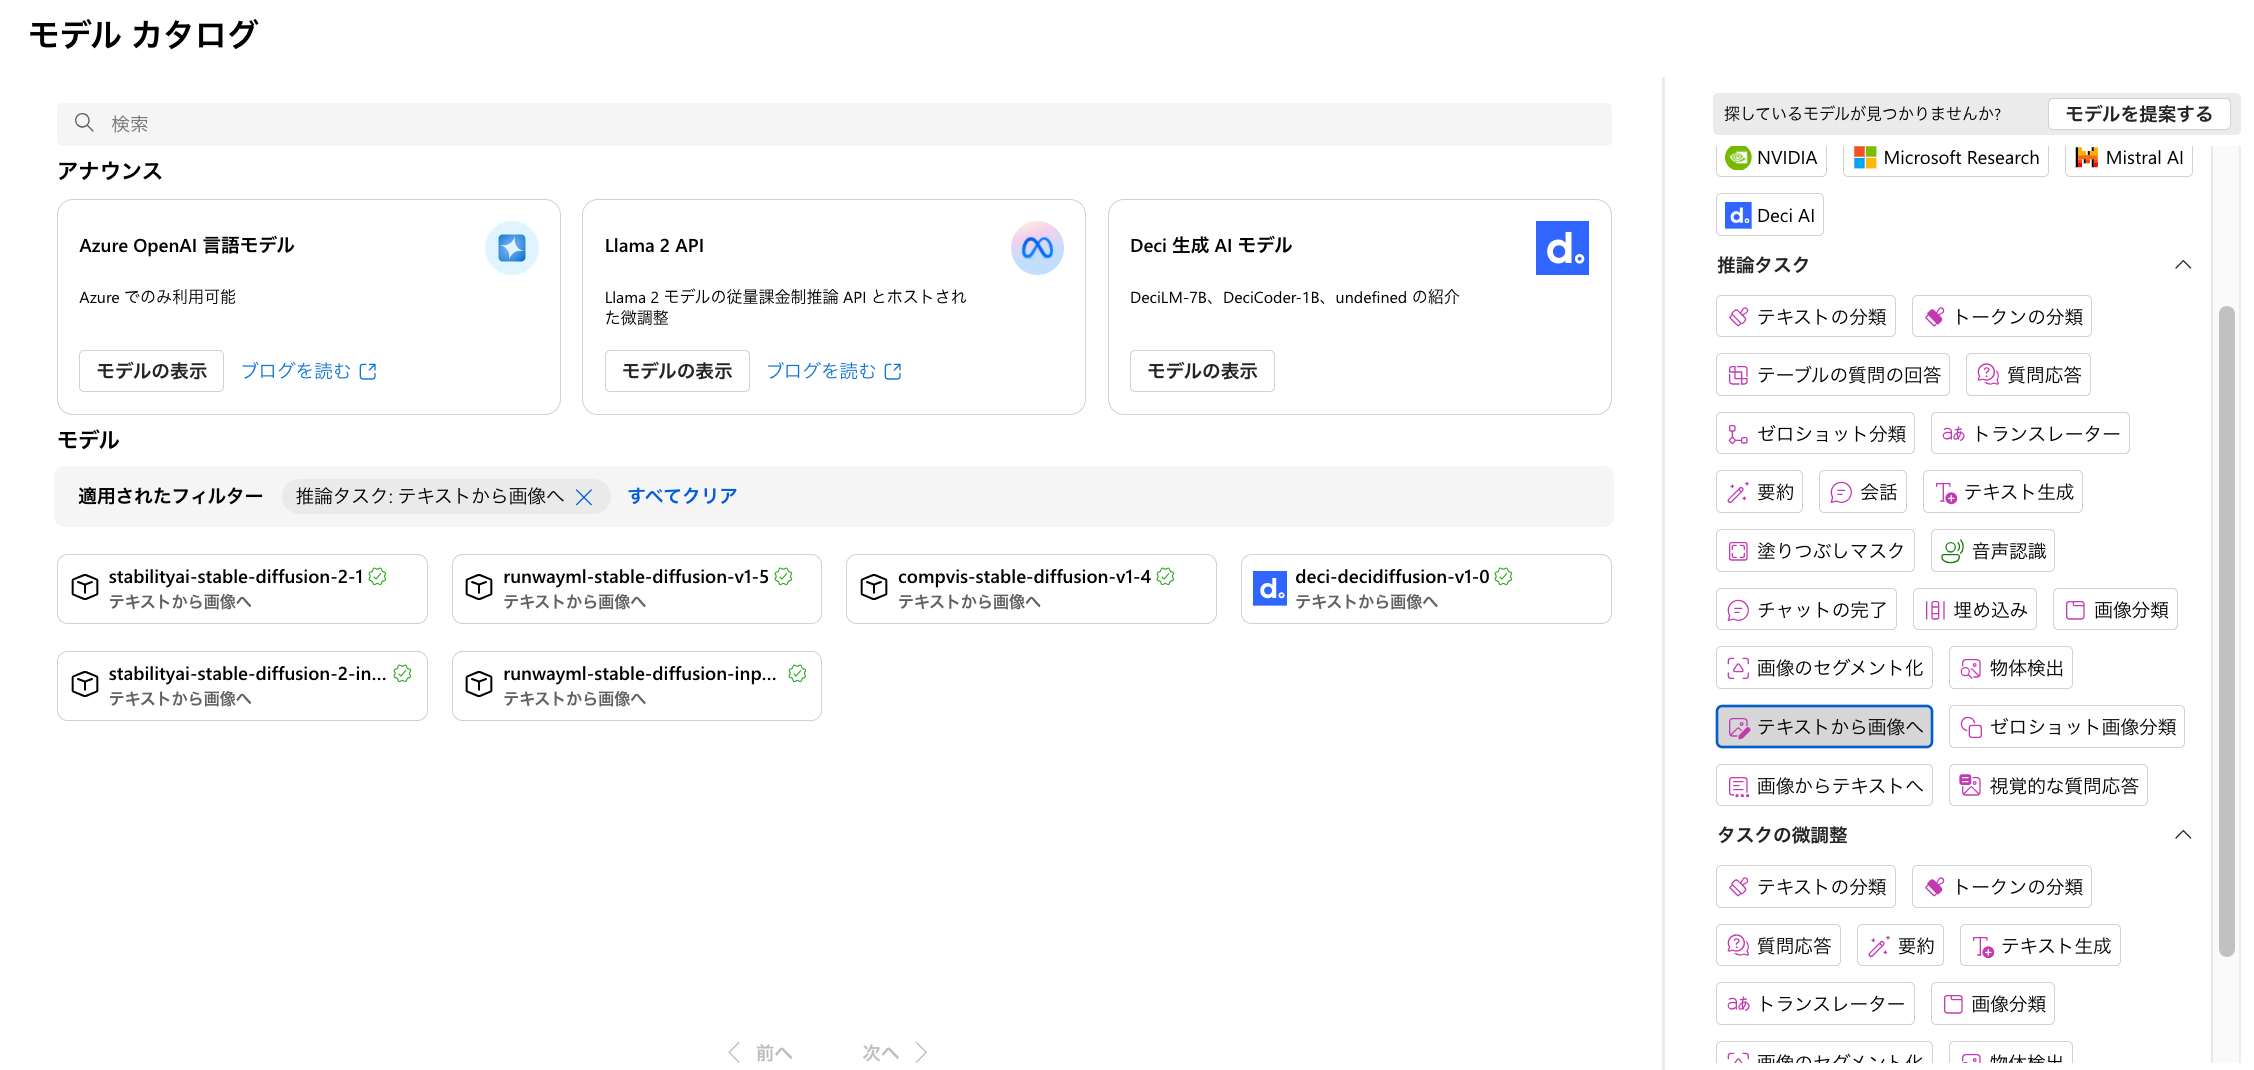Toggle トランスレーター under タスクの微調整
2254x1070 pixels.
[x=1816, y=1004]
